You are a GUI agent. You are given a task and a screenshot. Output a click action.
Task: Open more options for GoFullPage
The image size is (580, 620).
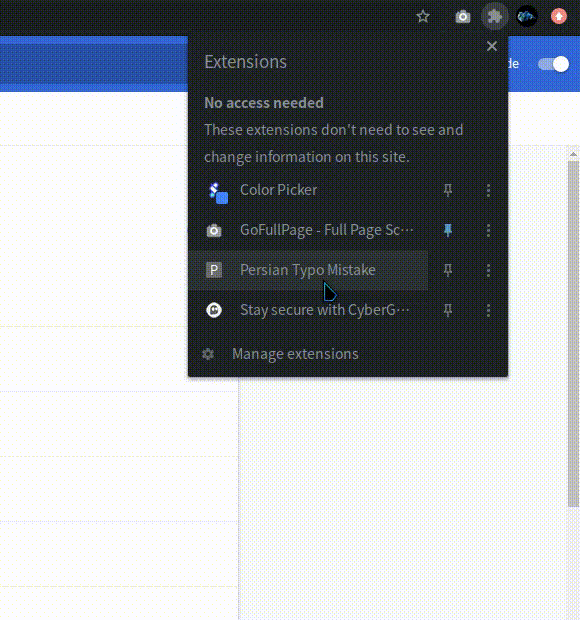[488, 230]
